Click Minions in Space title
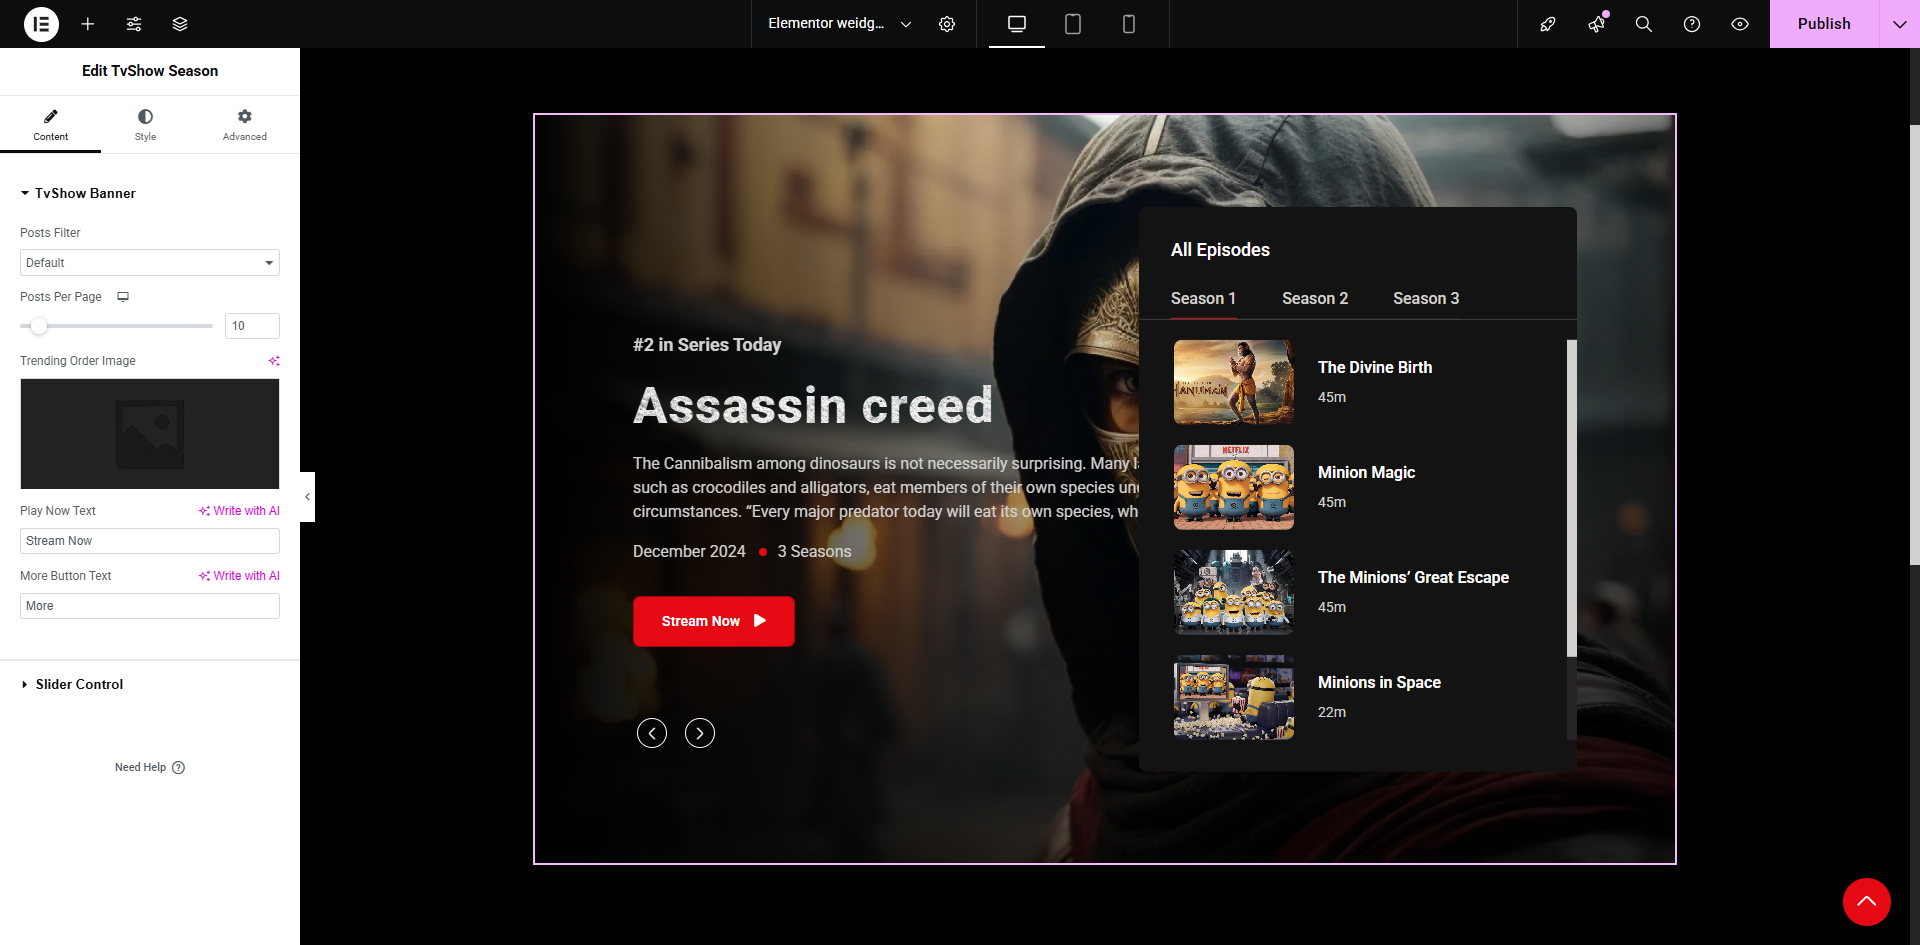 tap(1379, 682)
